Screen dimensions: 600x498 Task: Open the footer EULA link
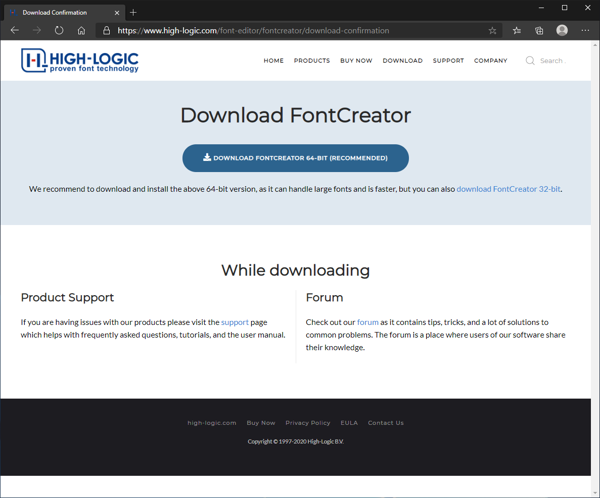point(349,423)
